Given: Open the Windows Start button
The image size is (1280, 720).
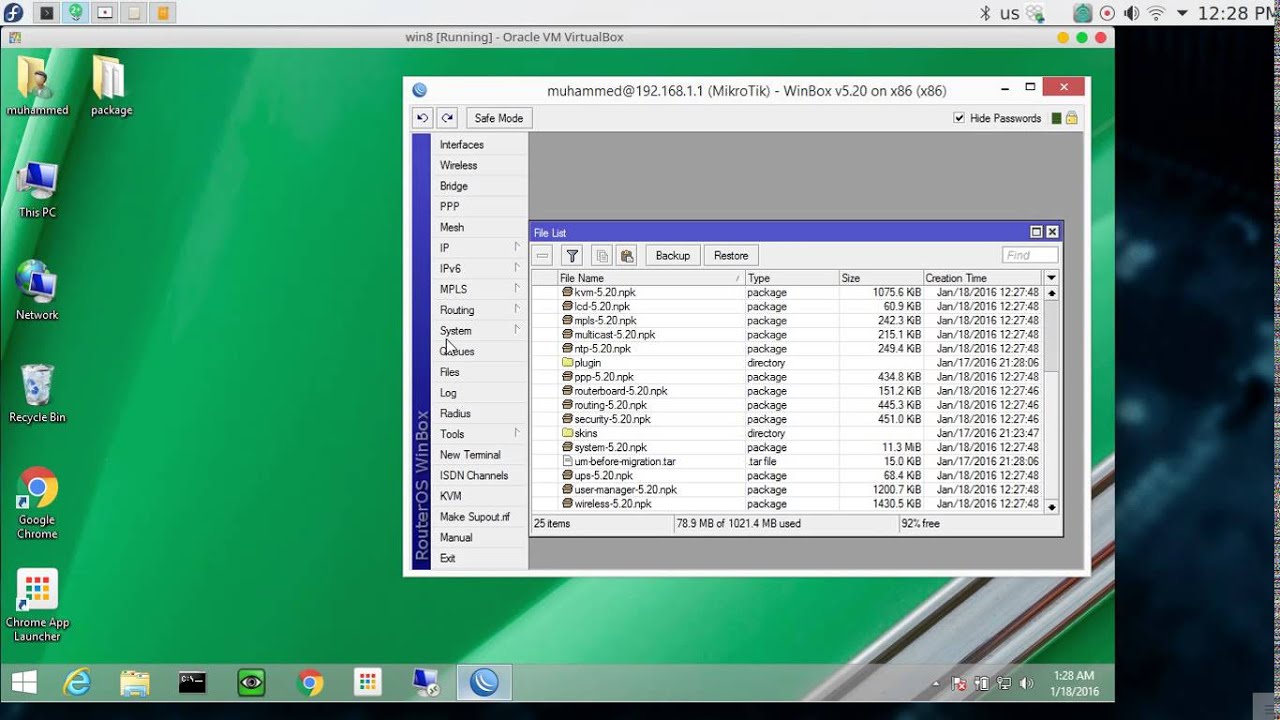Looking at the screenshot, I should pos(24,683).
